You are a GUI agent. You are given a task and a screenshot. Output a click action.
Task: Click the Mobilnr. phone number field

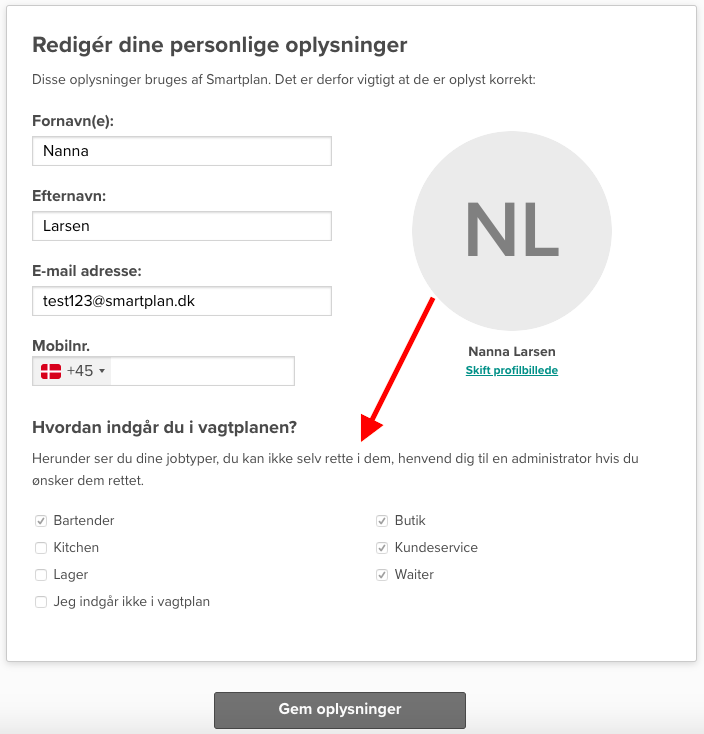click(203, 371)
